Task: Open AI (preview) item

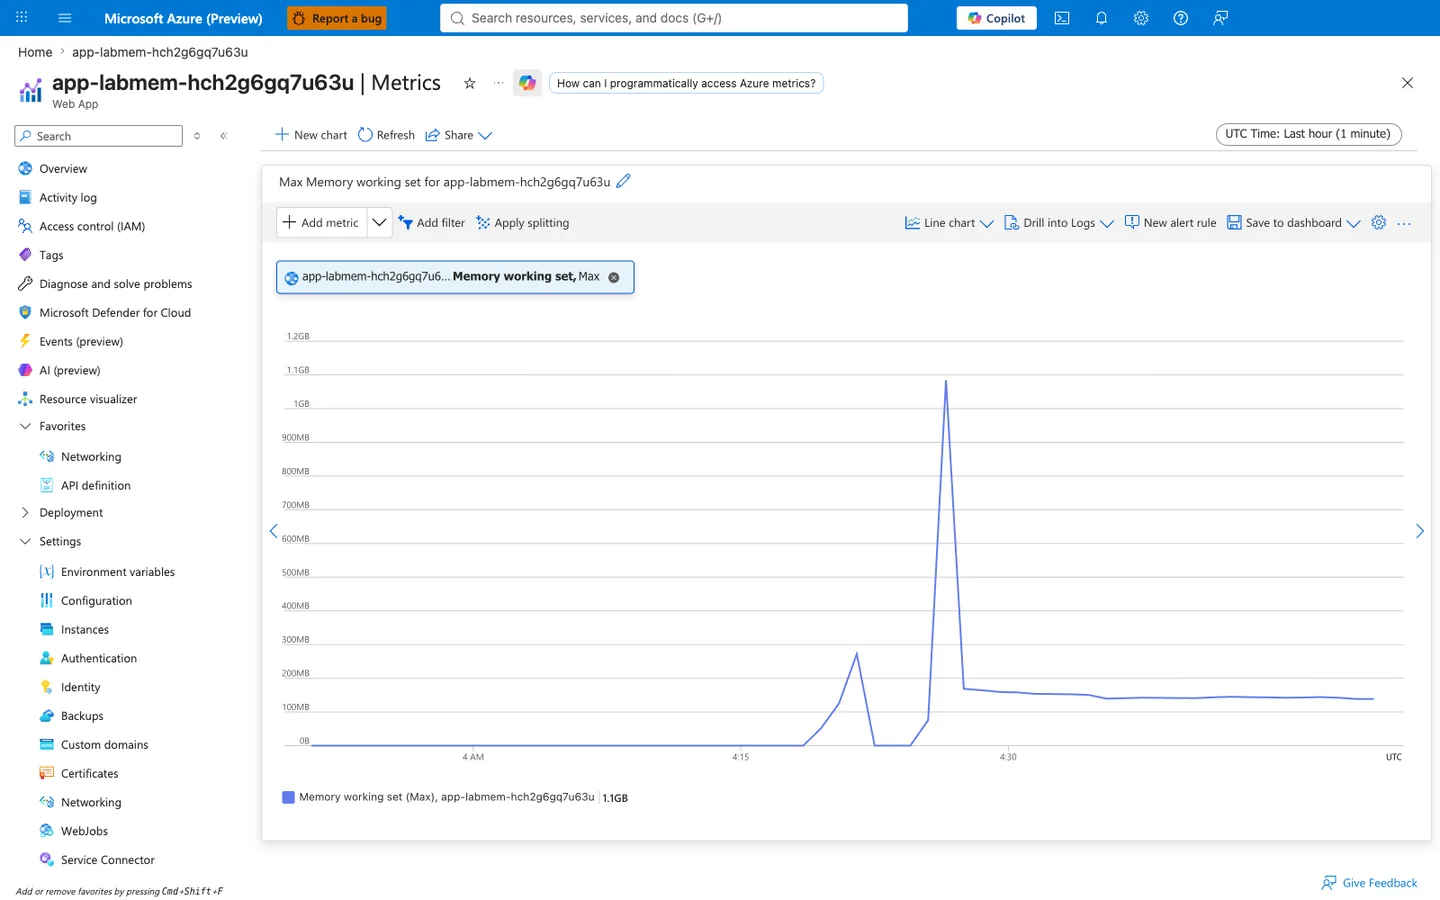Action: coord(69,371)
